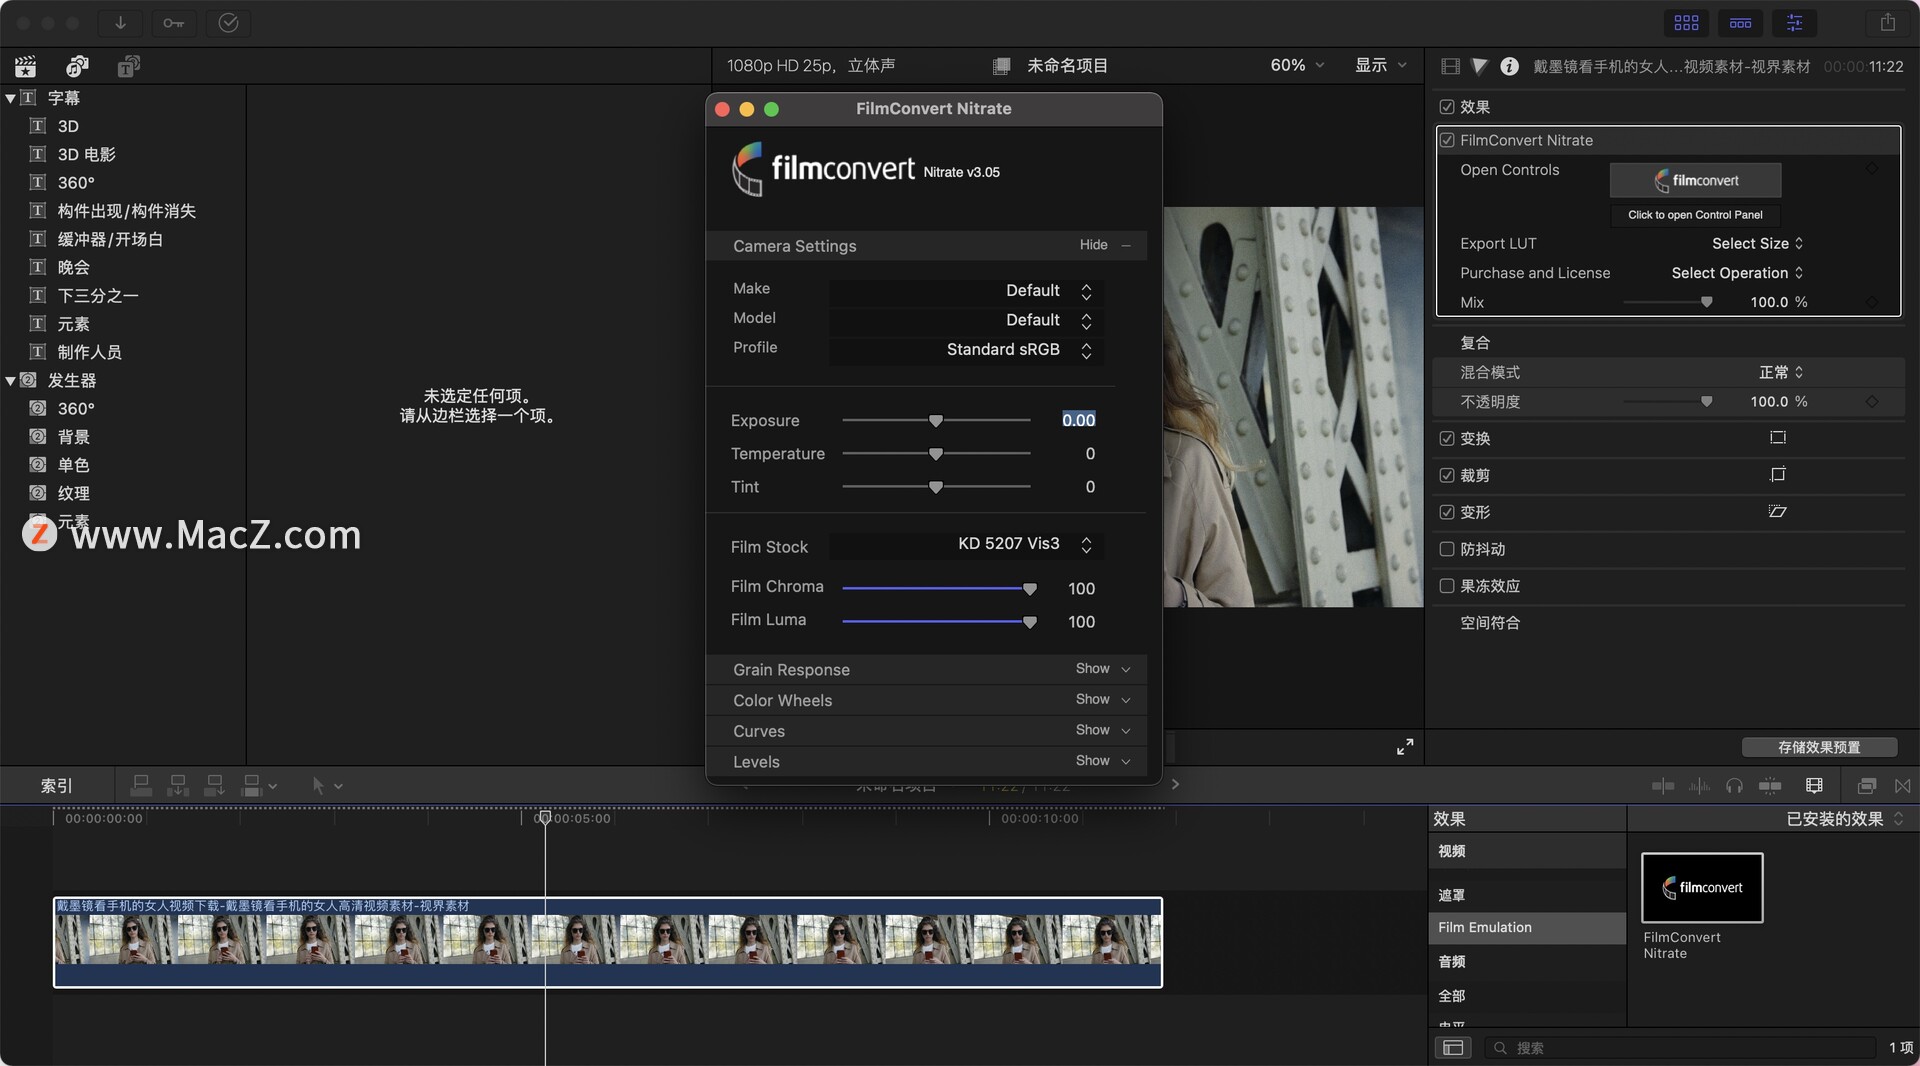Collapse the 发生器 tree category
1920x1066 pixels.
click(x=10, y=381)
